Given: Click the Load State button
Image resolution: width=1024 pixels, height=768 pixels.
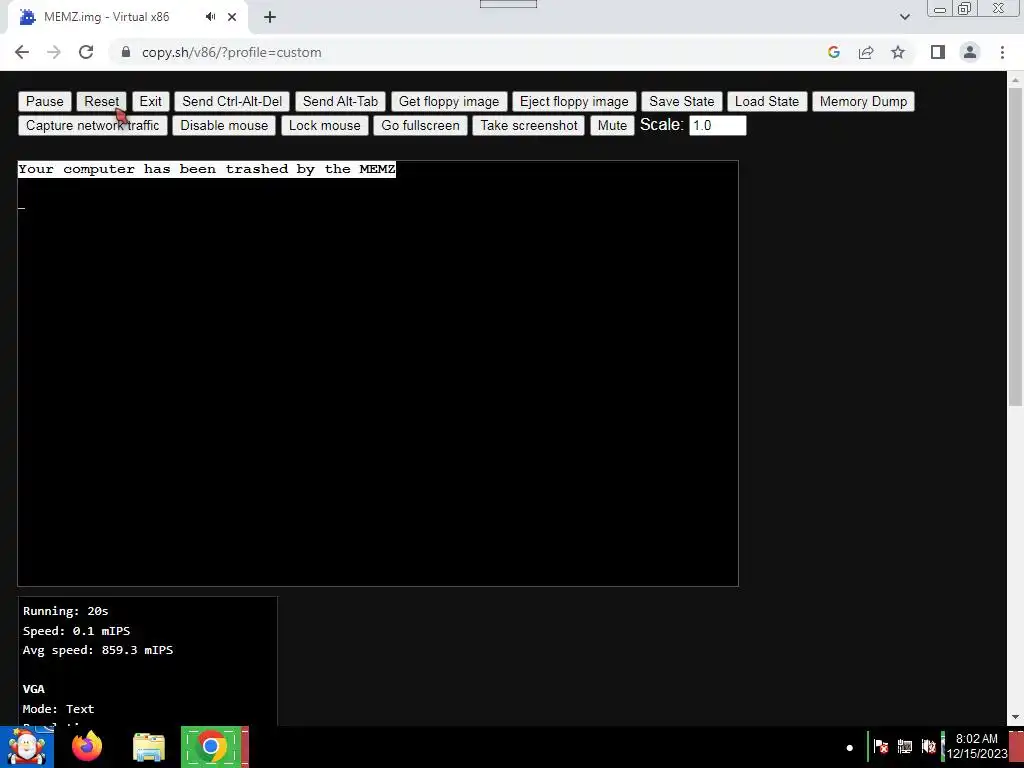Looking at the screenshot, I should 767,101.
